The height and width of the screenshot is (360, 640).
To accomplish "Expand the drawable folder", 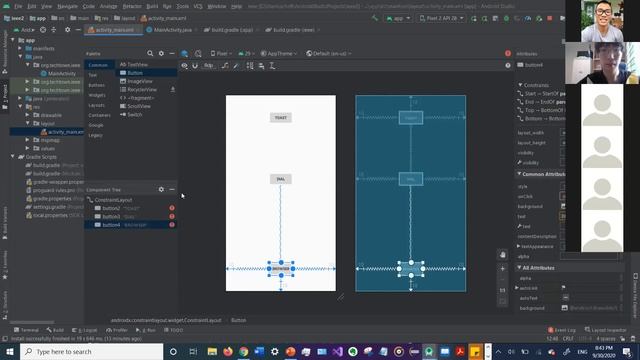I will pyautogui.click(x=28, y=115).
